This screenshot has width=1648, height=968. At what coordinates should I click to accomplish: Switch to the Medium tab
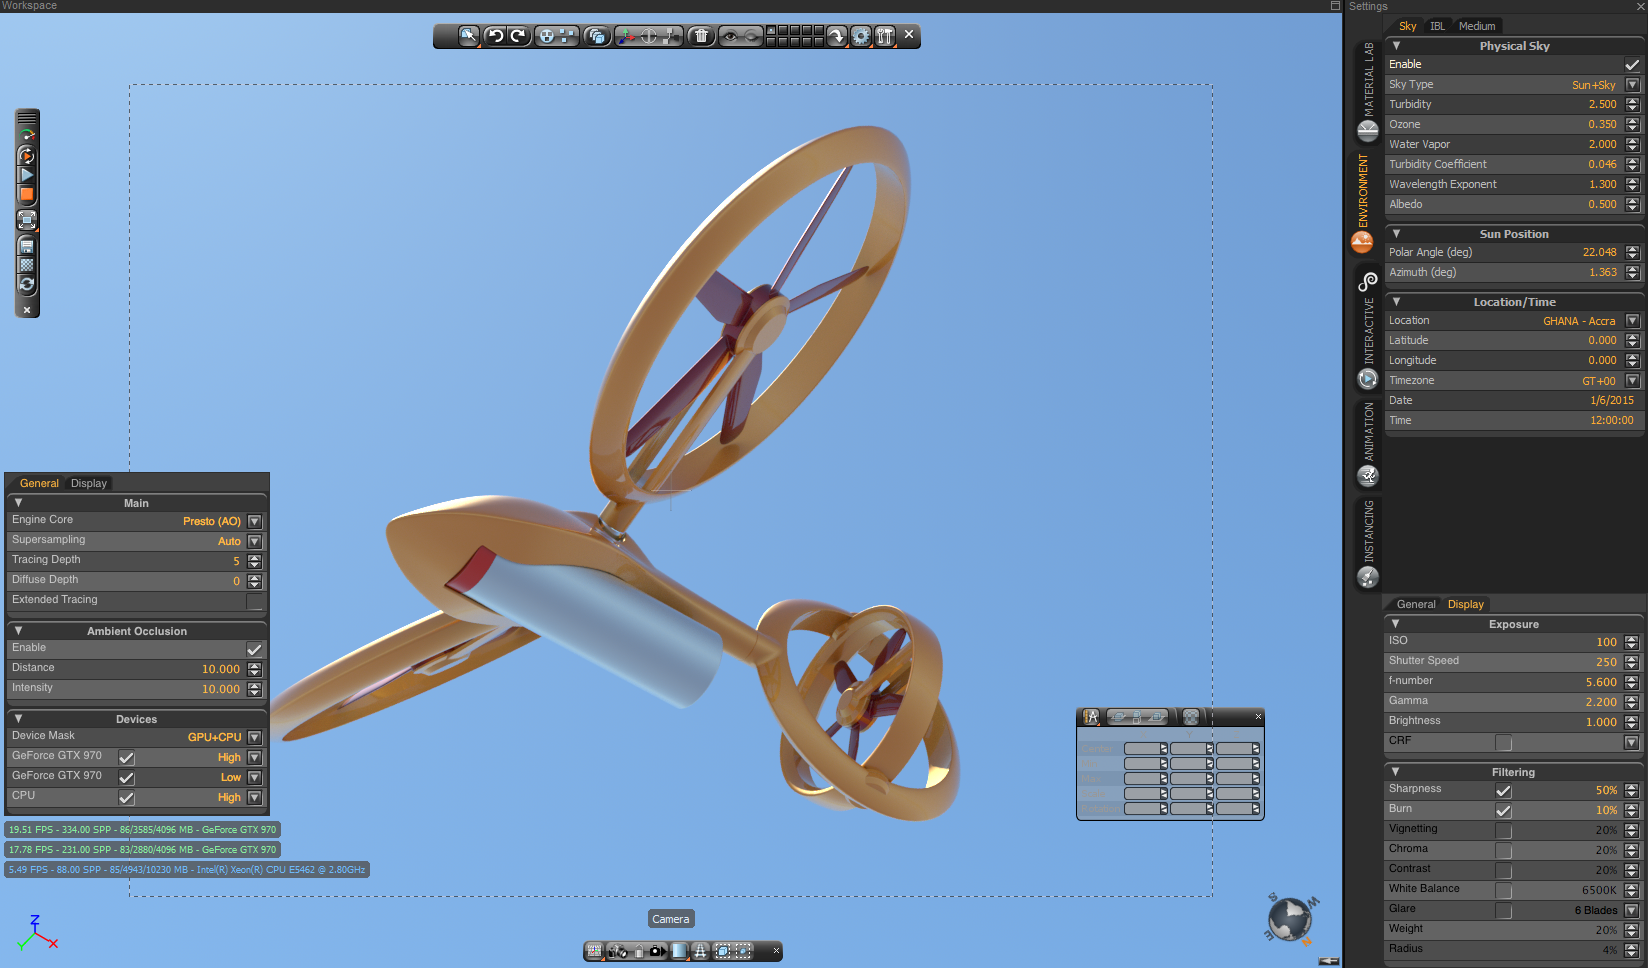tap(1477, 26)
